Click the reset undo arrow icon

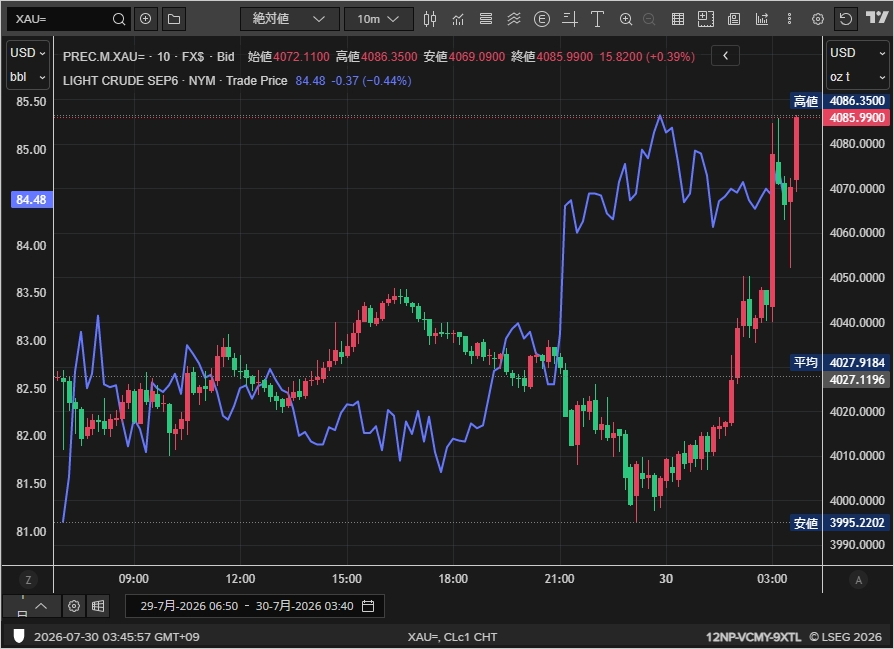[x=846, y=19]
